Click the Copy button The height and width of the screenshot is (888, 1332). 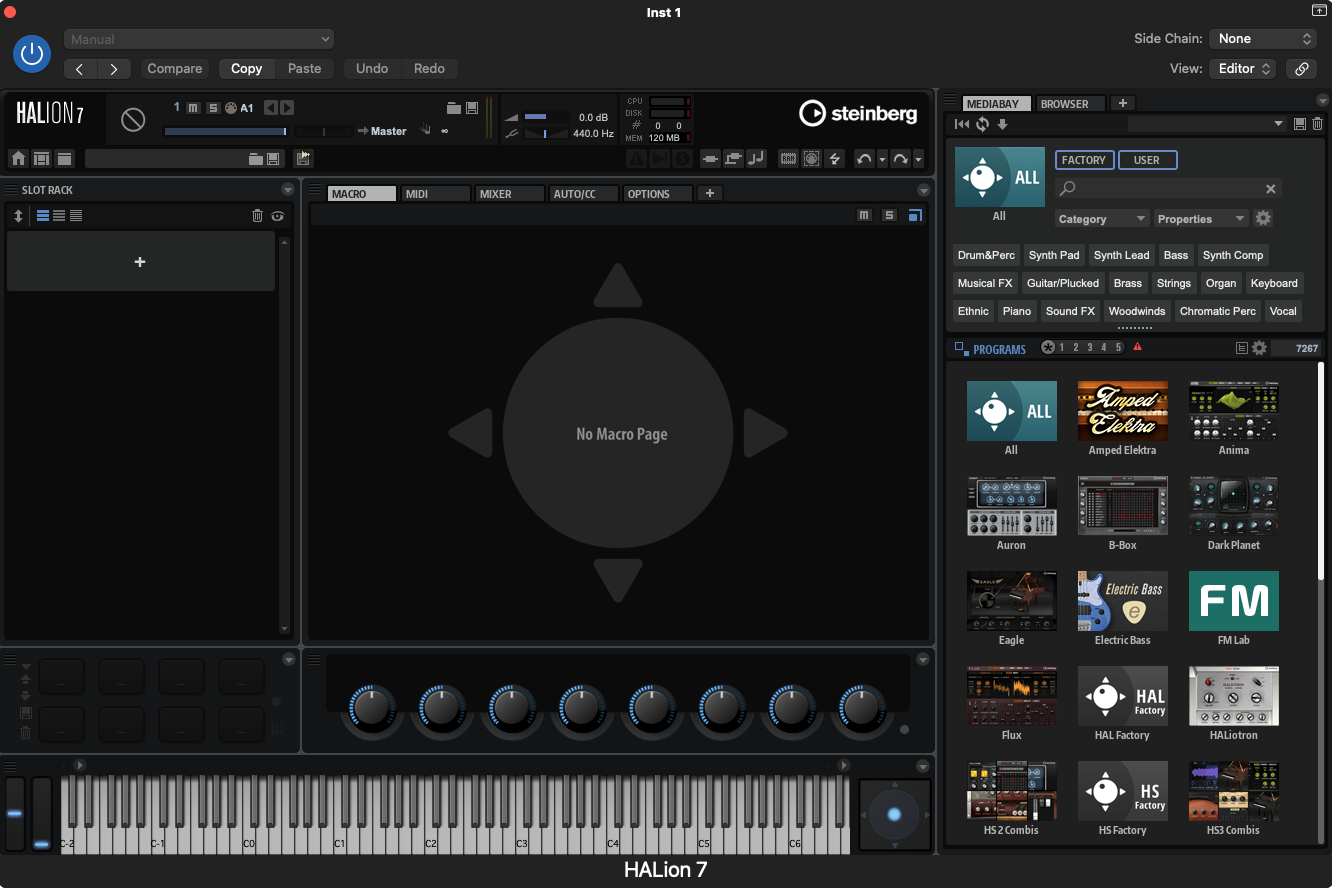[x=246, y=69]
